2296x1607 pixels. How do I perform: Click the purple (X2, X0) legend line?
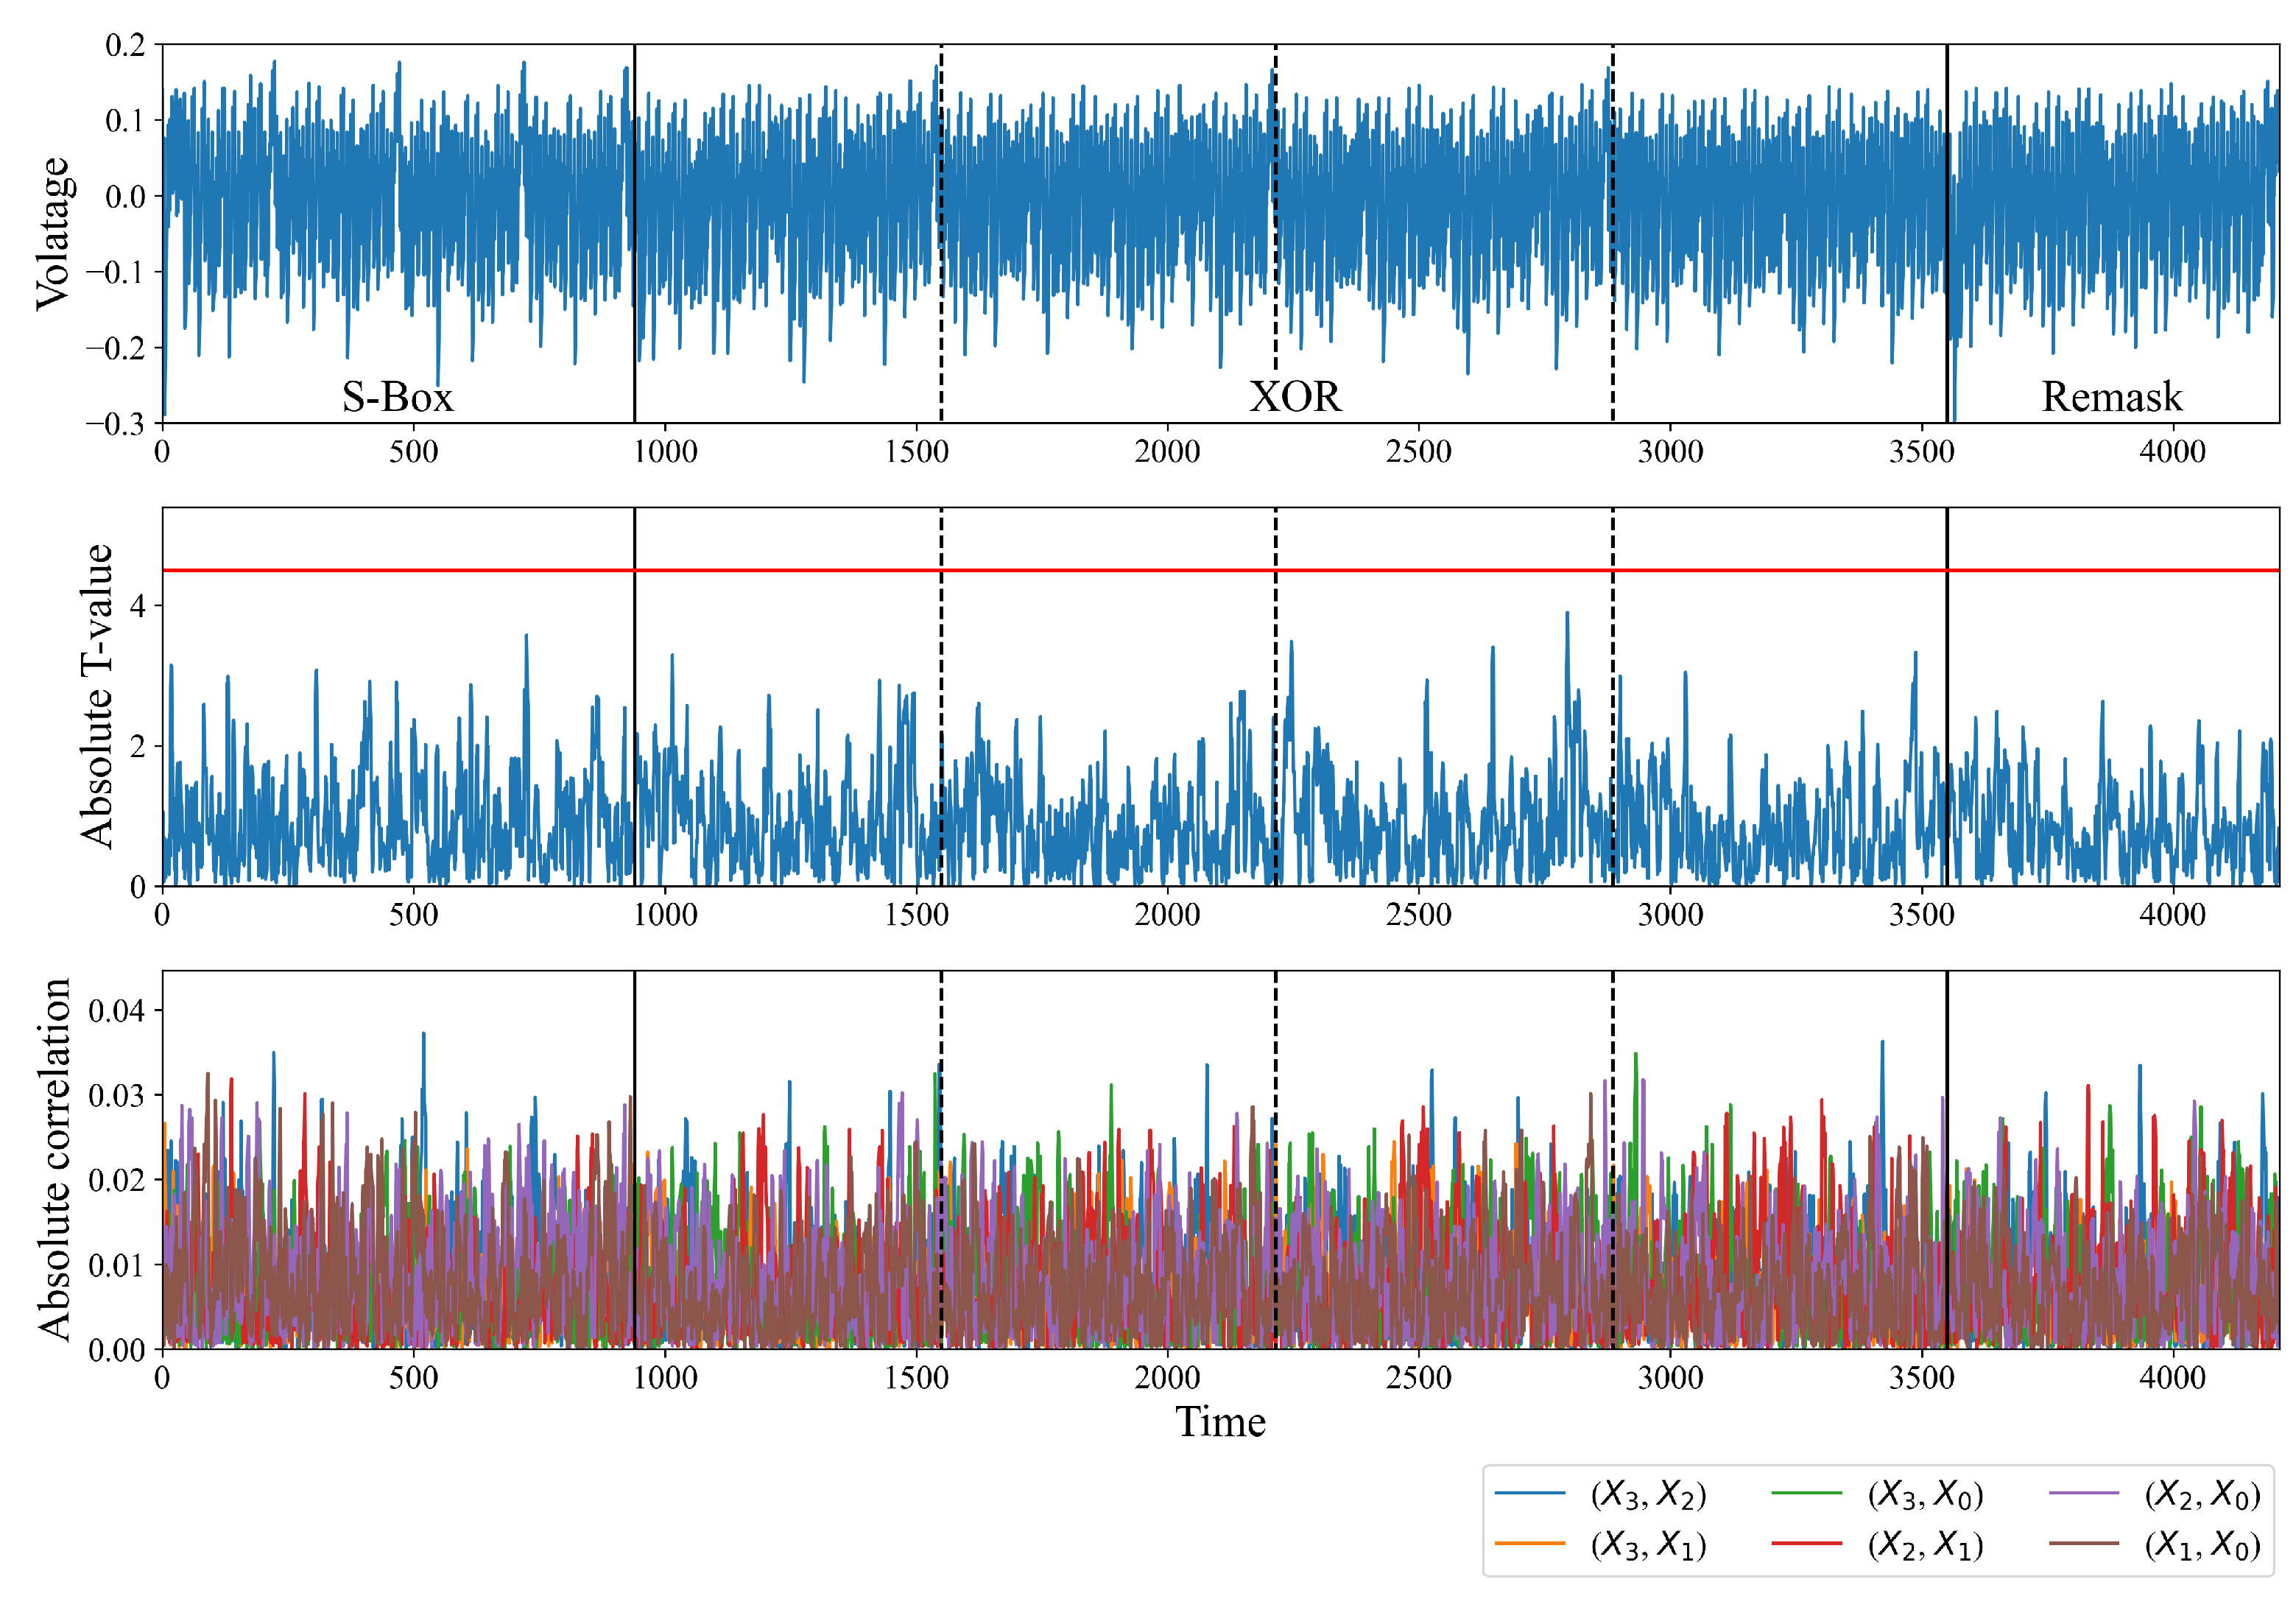coord(2083,1493)
